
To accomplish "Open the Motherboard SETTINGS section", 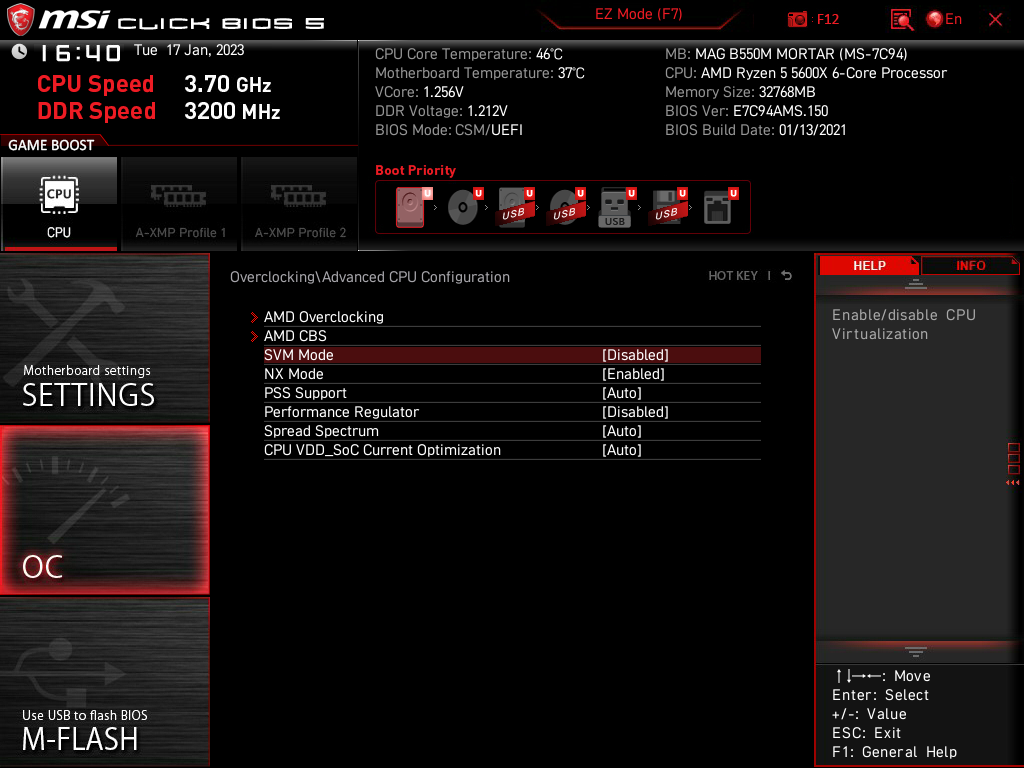I will point(104,338).
